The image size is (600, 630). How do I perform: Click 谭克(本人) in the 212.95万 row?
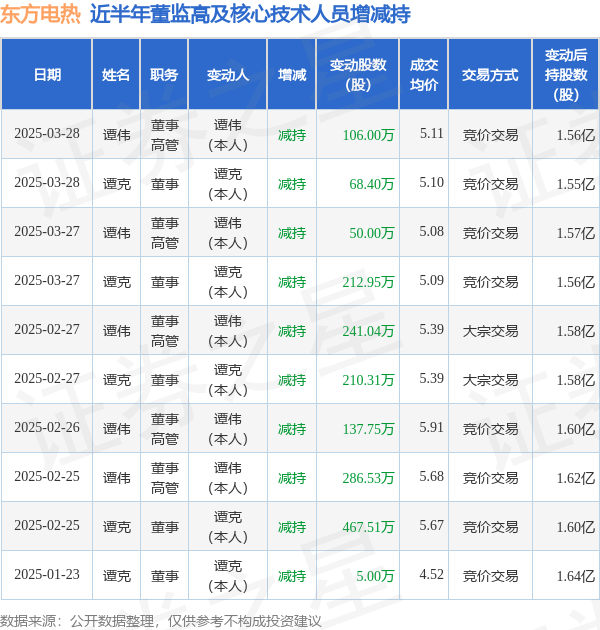pos(228,282)
